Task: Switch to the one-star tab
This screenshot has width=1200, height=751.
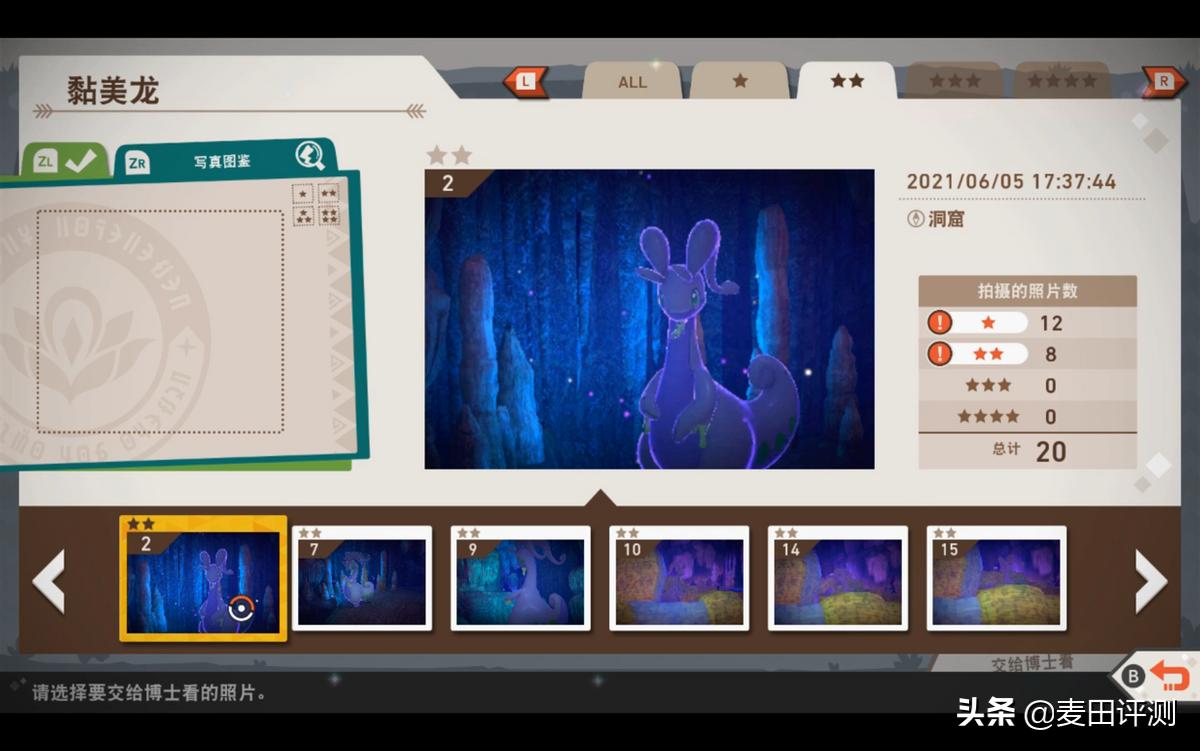Action: 740,81
